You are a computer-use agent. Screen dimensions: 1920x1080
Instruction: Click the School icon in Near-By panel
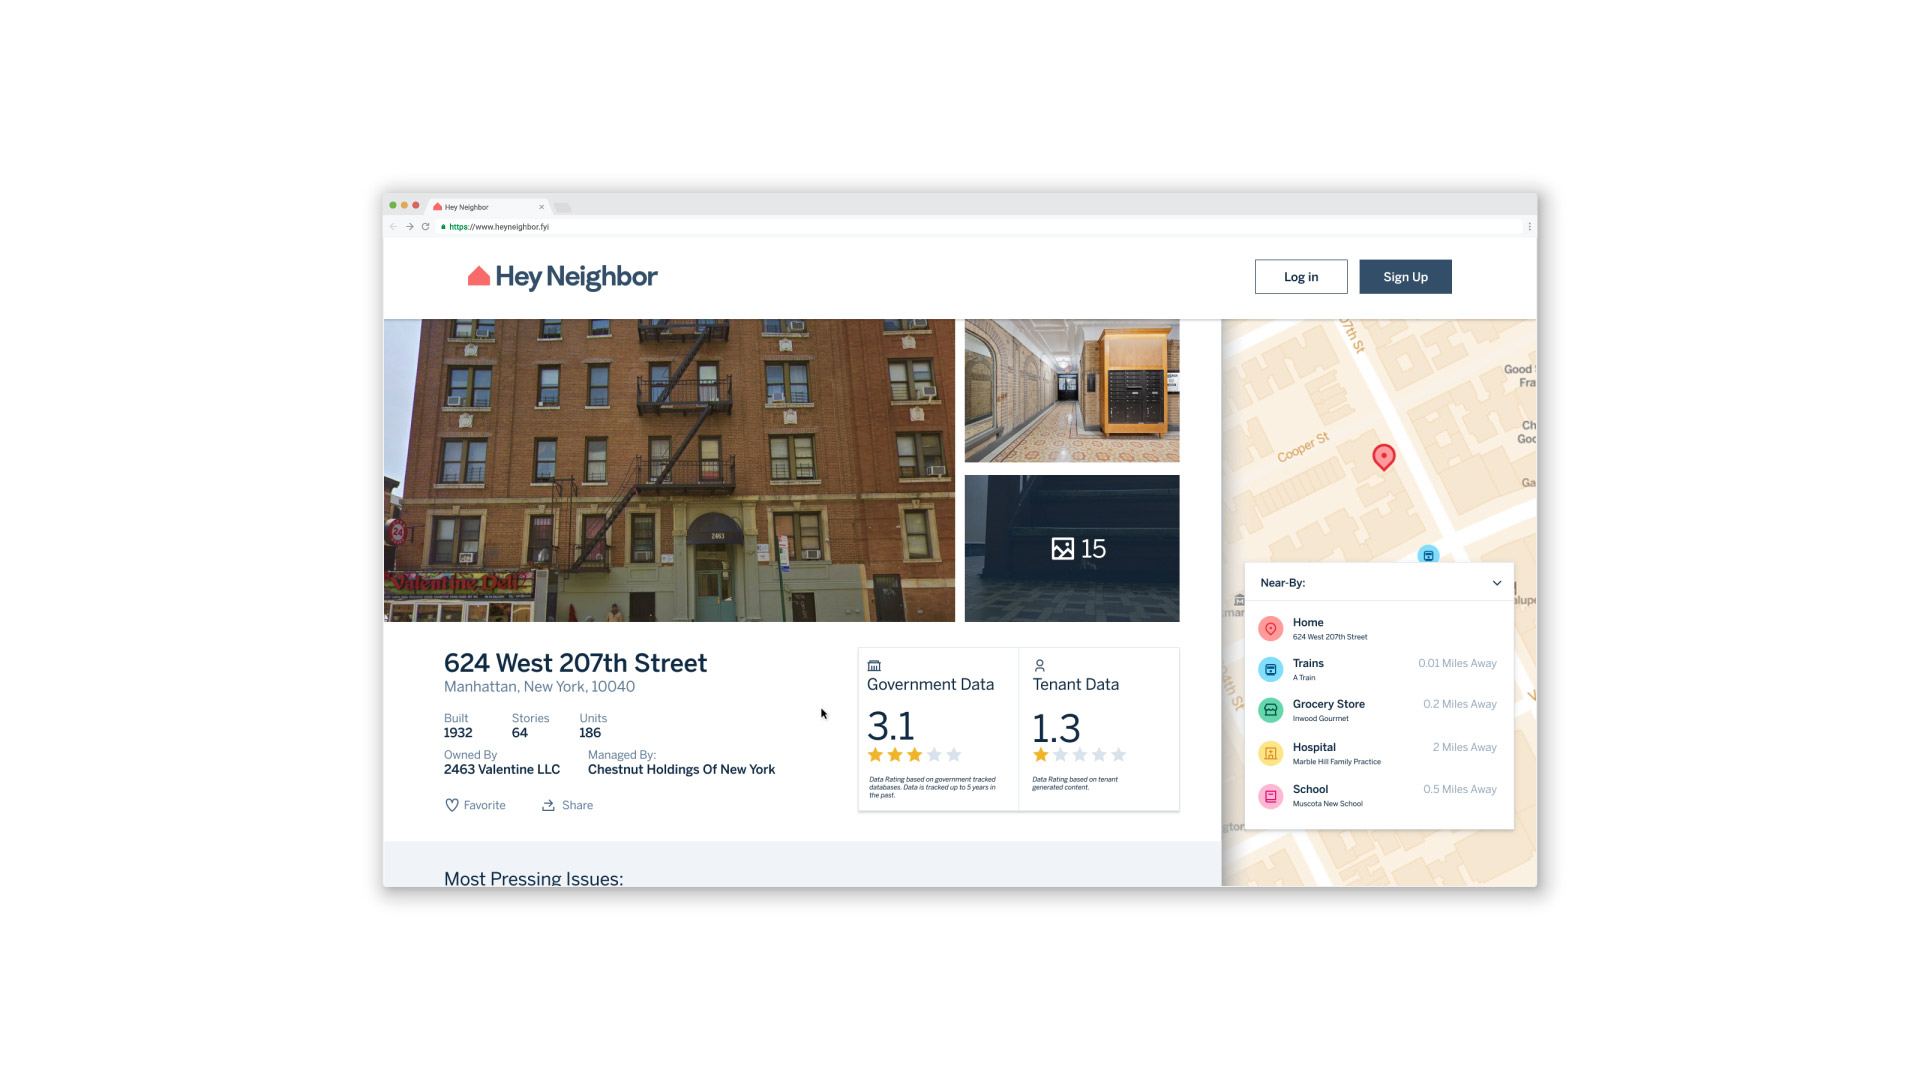pos(1269,794)
